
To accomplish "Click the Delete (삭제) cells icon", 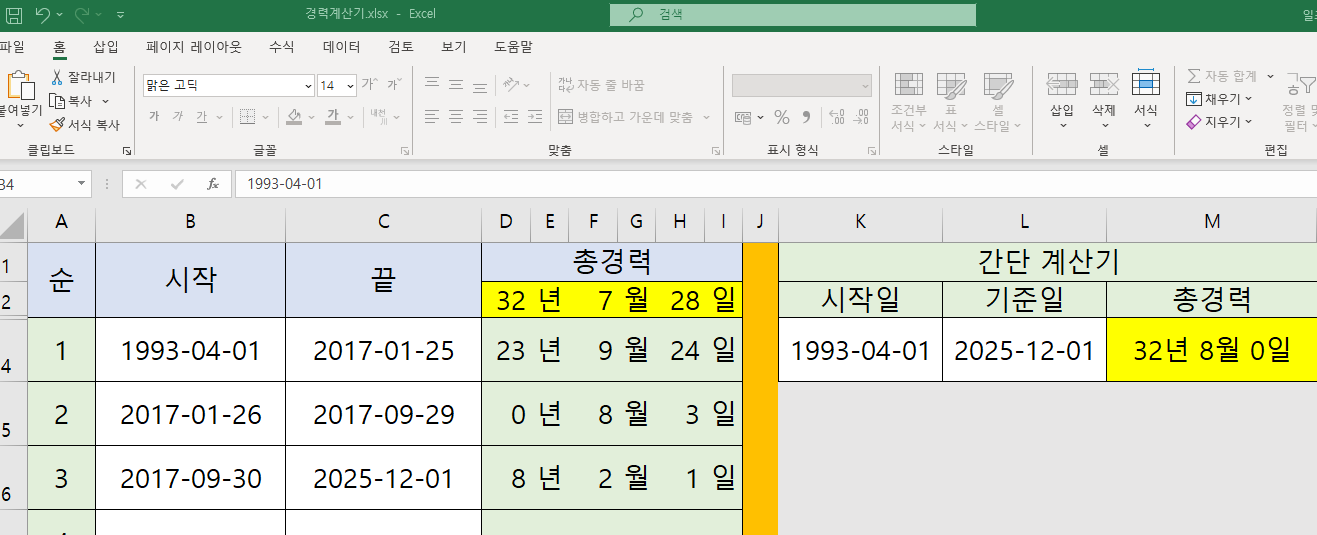I will tap(1103, 85).
